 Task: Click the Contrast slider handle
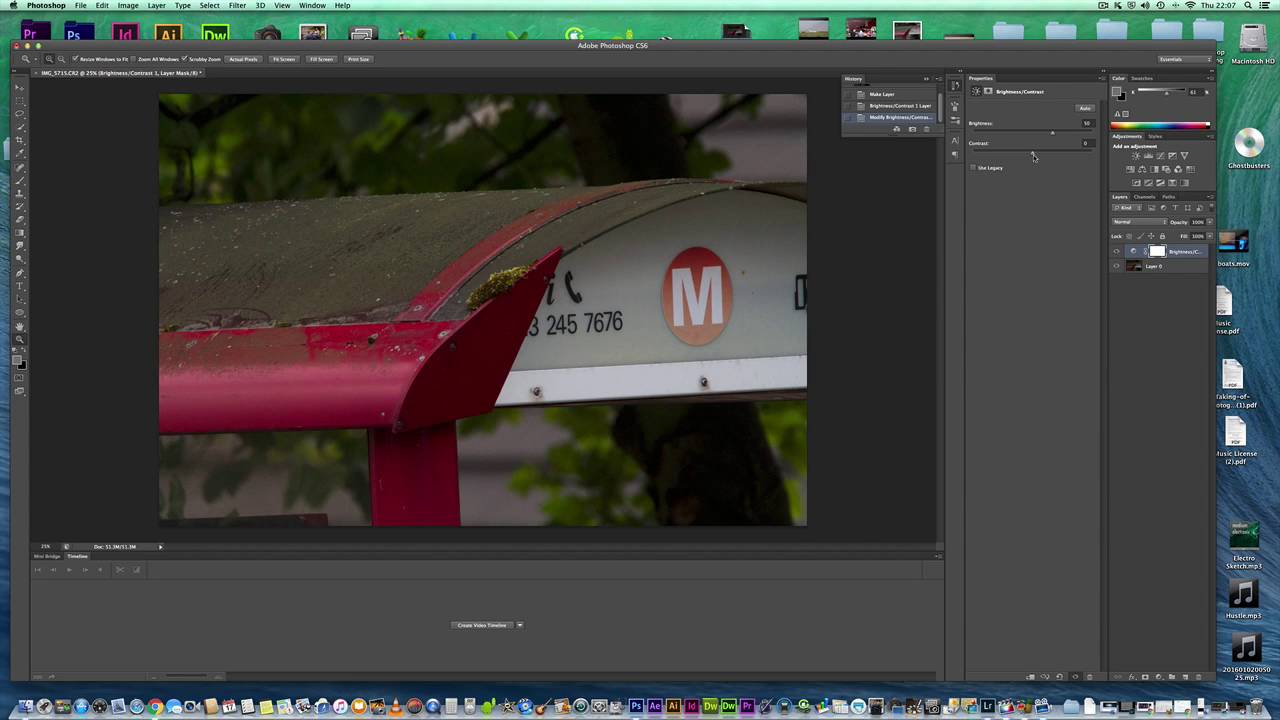click(x=1032, y=153)
